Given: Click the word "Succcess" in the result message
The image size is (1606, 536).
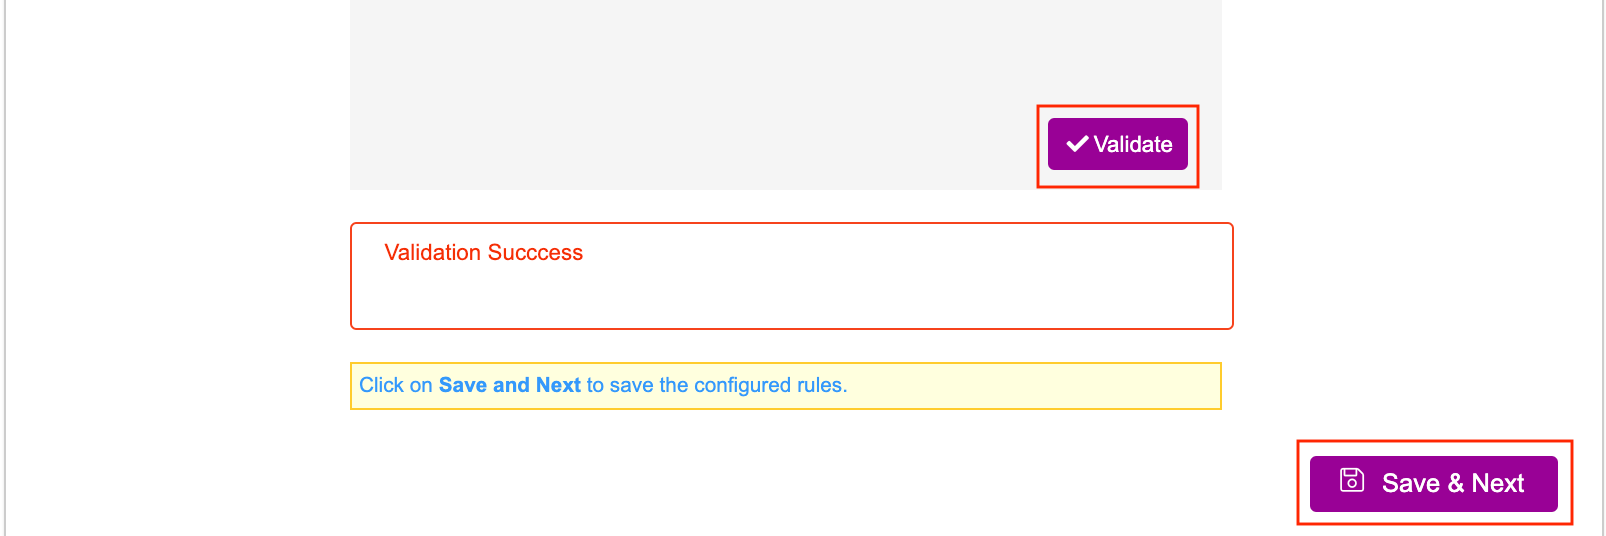Looking at the screenshot, I should click(x=535, y=253).
